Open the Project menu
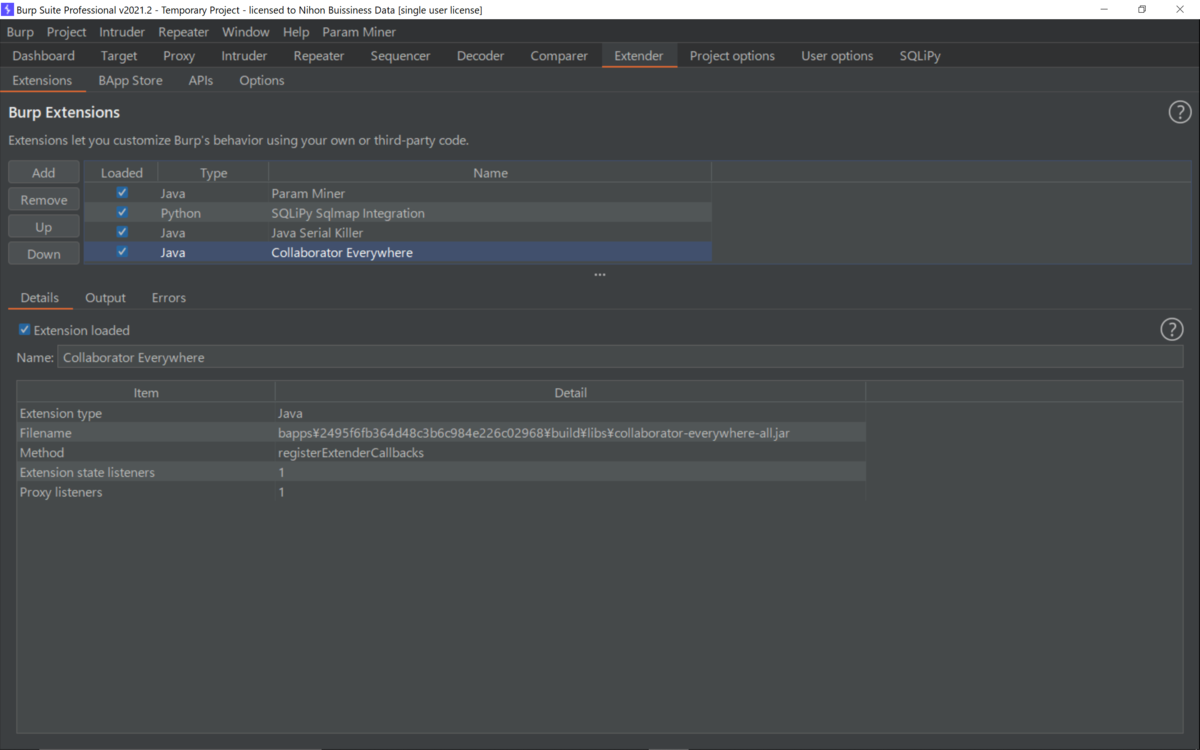The height and width of the screenshot is (750, 1200). [66, 32]
